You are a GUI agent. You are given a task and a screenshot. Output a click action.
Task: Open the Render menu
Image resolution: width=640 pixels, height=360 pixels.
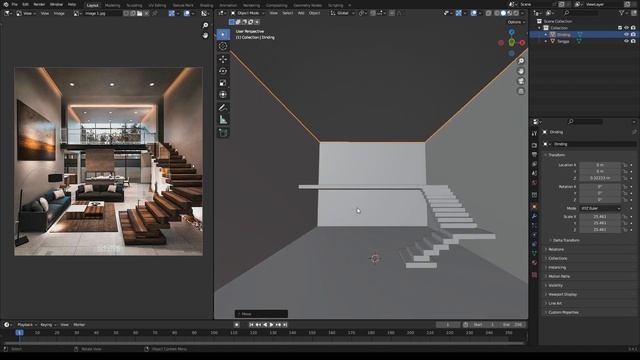(39, 4)
